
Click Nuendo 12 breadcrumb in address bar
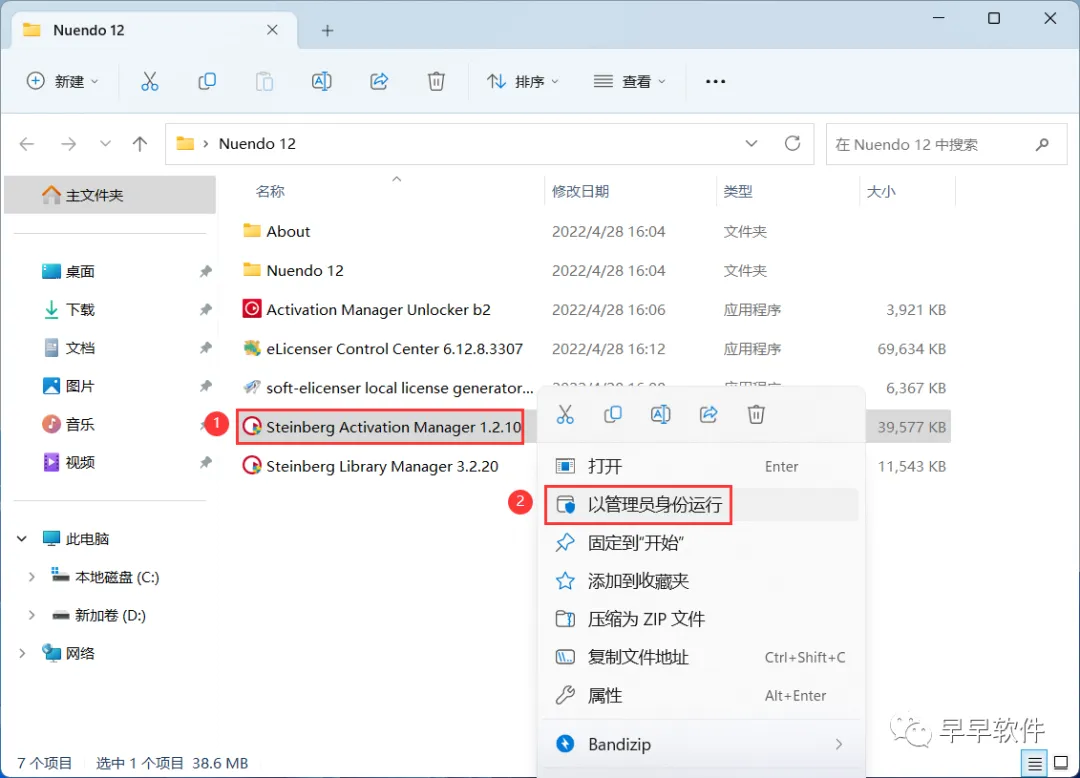[257, 144]
